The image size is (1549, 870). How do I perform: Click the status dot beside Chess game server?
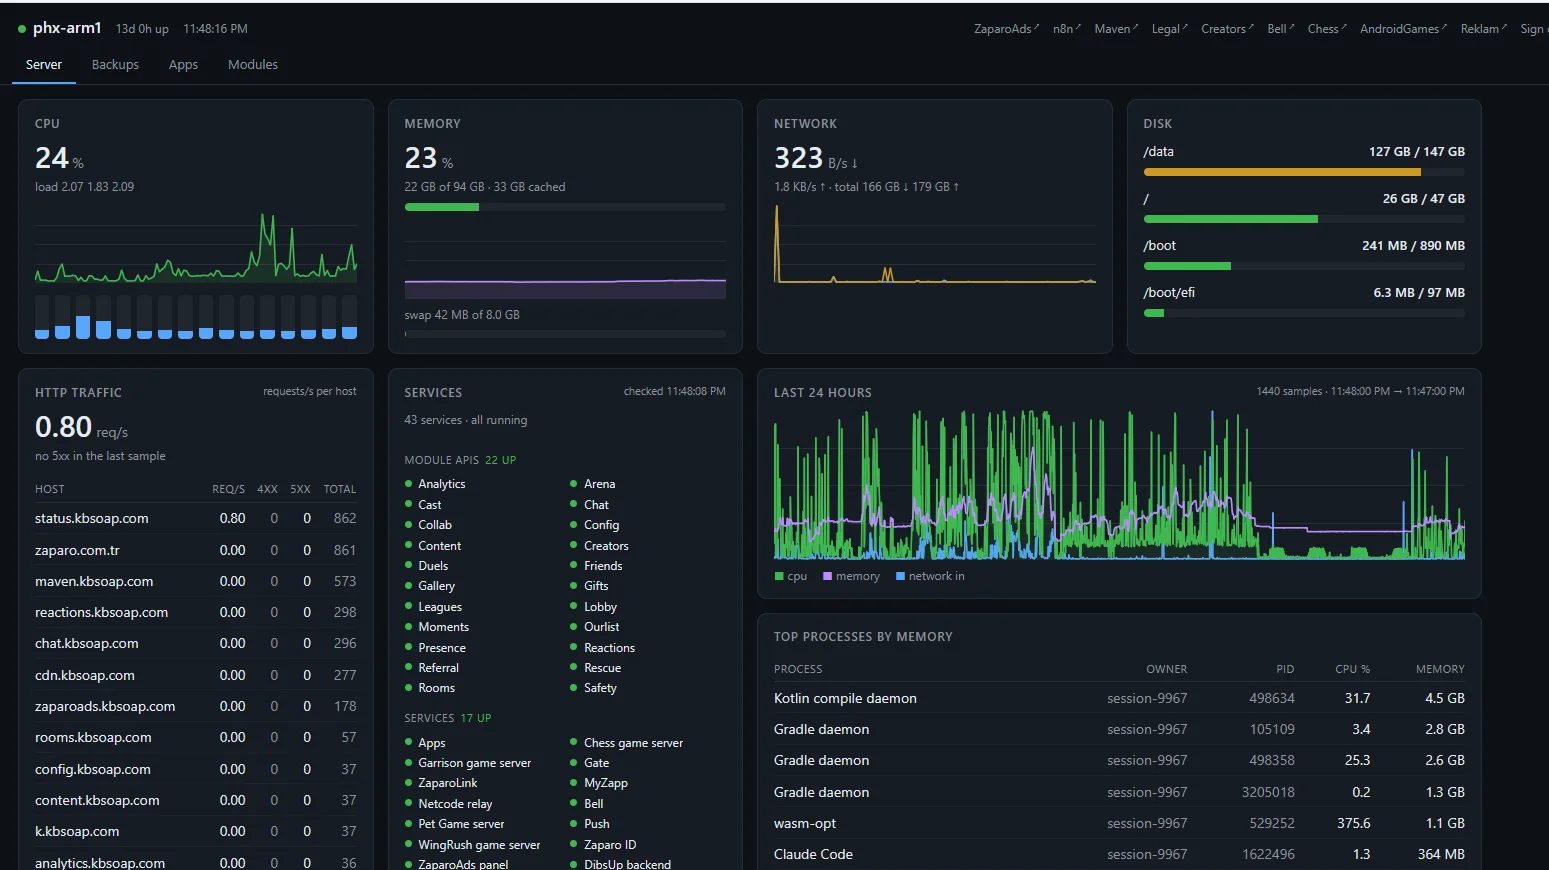click(x=574, y=743)
